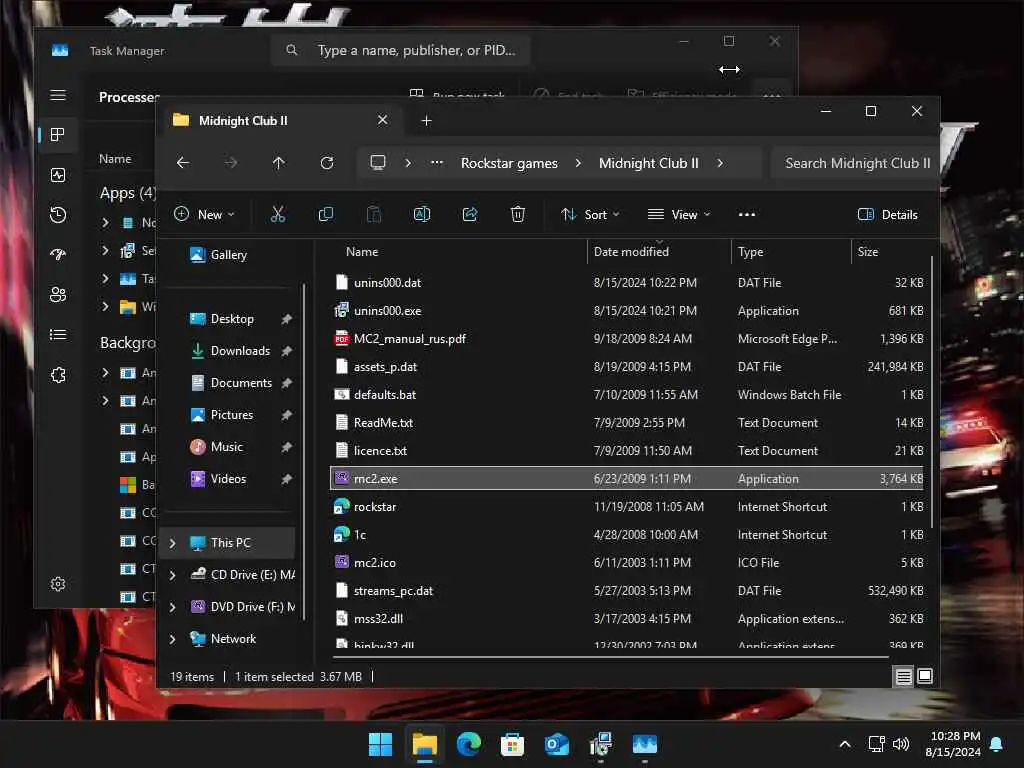The width and height of the screenshot is (1024, 768).
Task: Click the Windows Start button
Action: pyautogui.click(x=380, y=744)
